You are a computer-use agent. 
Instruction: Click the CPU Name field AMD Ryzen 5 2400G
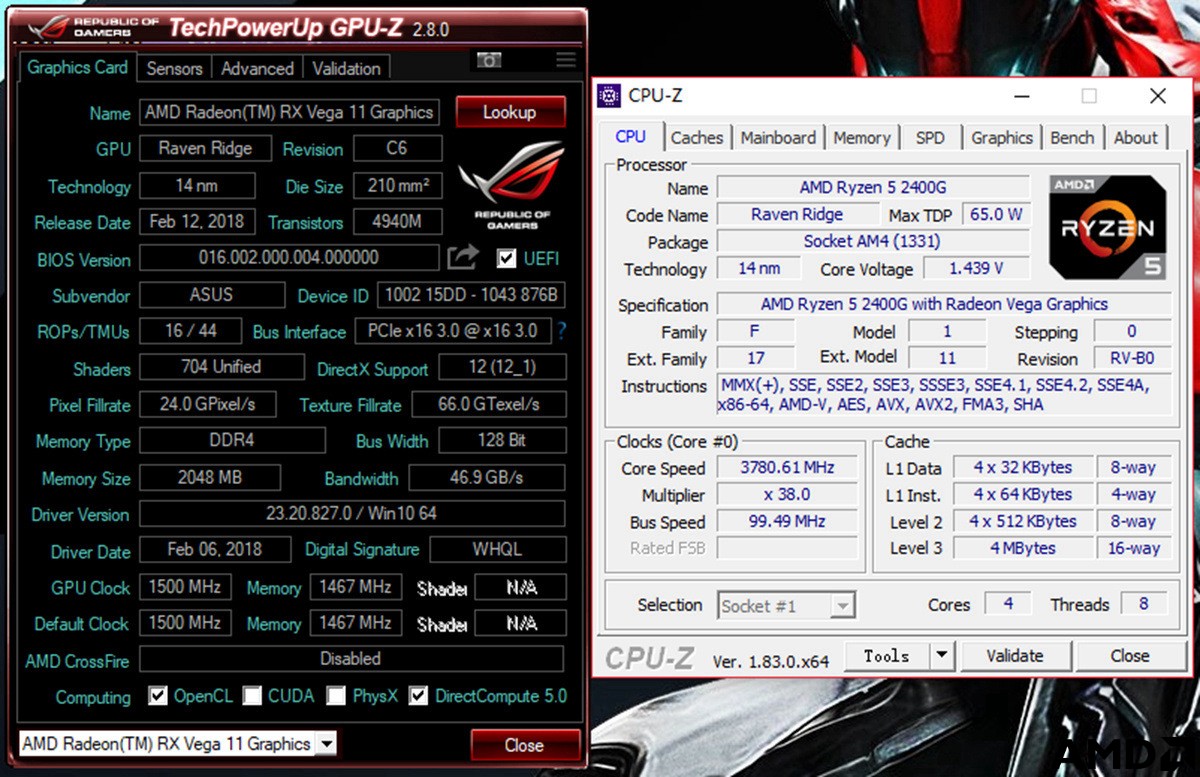pyautogui.click(x=873, y=188)
